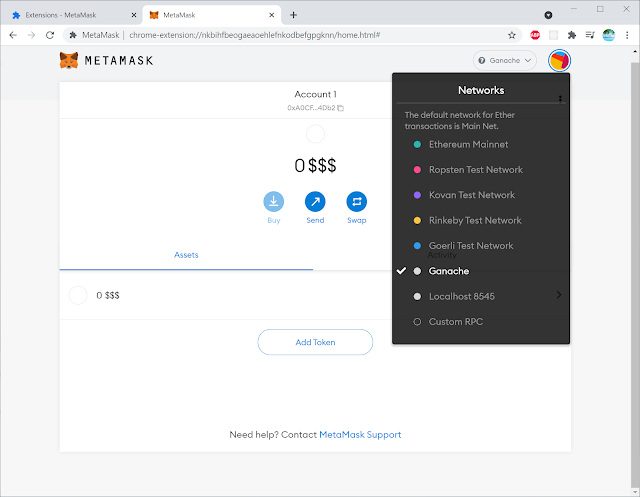The width and height of the screenshot is (640, 497).
Task: Select Ethereum Mainnet network
Action: (x=481, y=144)
